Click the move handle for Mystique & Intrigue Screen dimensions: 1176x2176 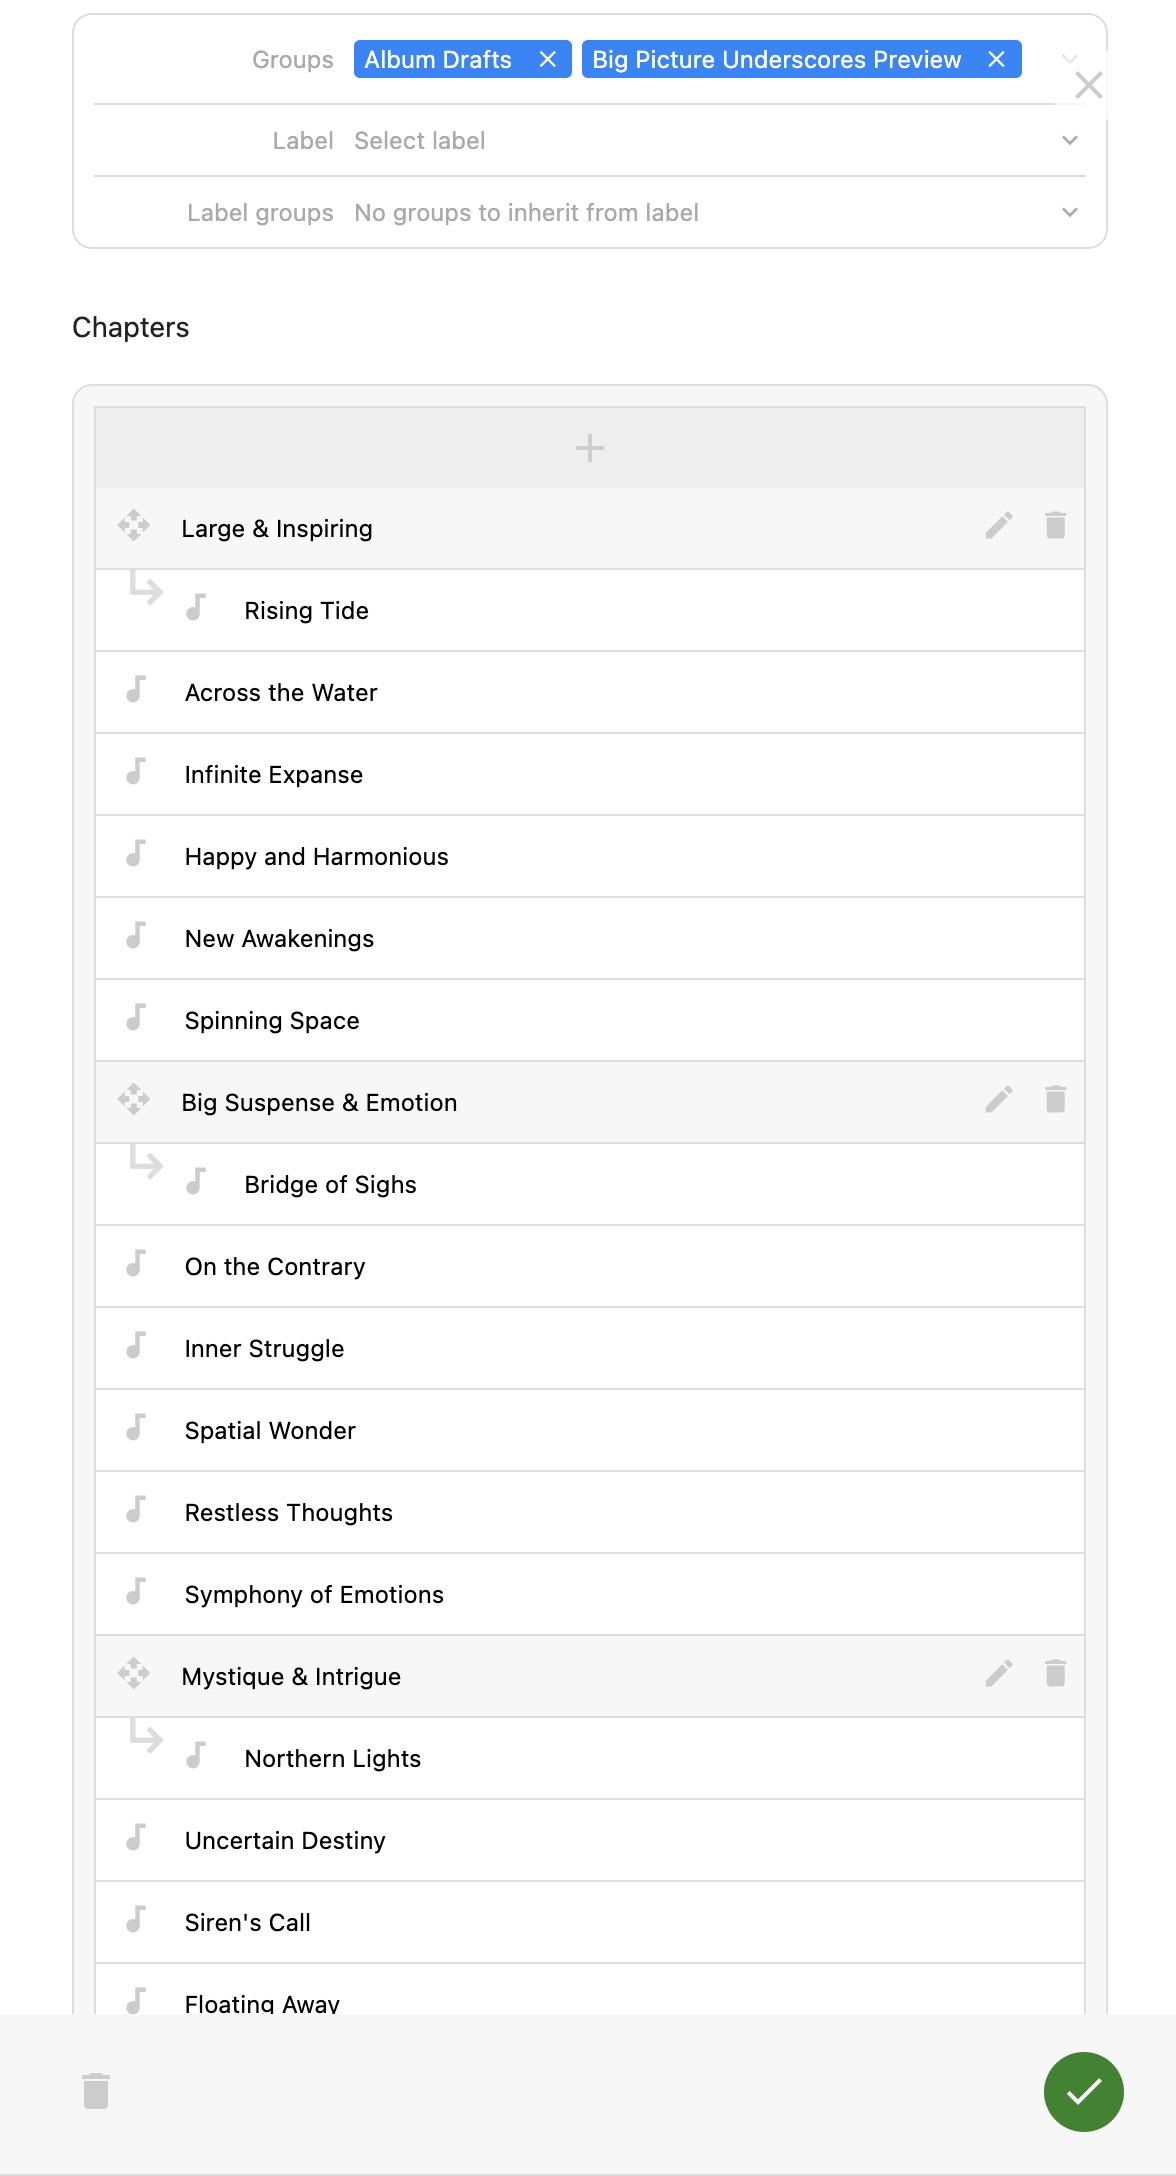134,1674
